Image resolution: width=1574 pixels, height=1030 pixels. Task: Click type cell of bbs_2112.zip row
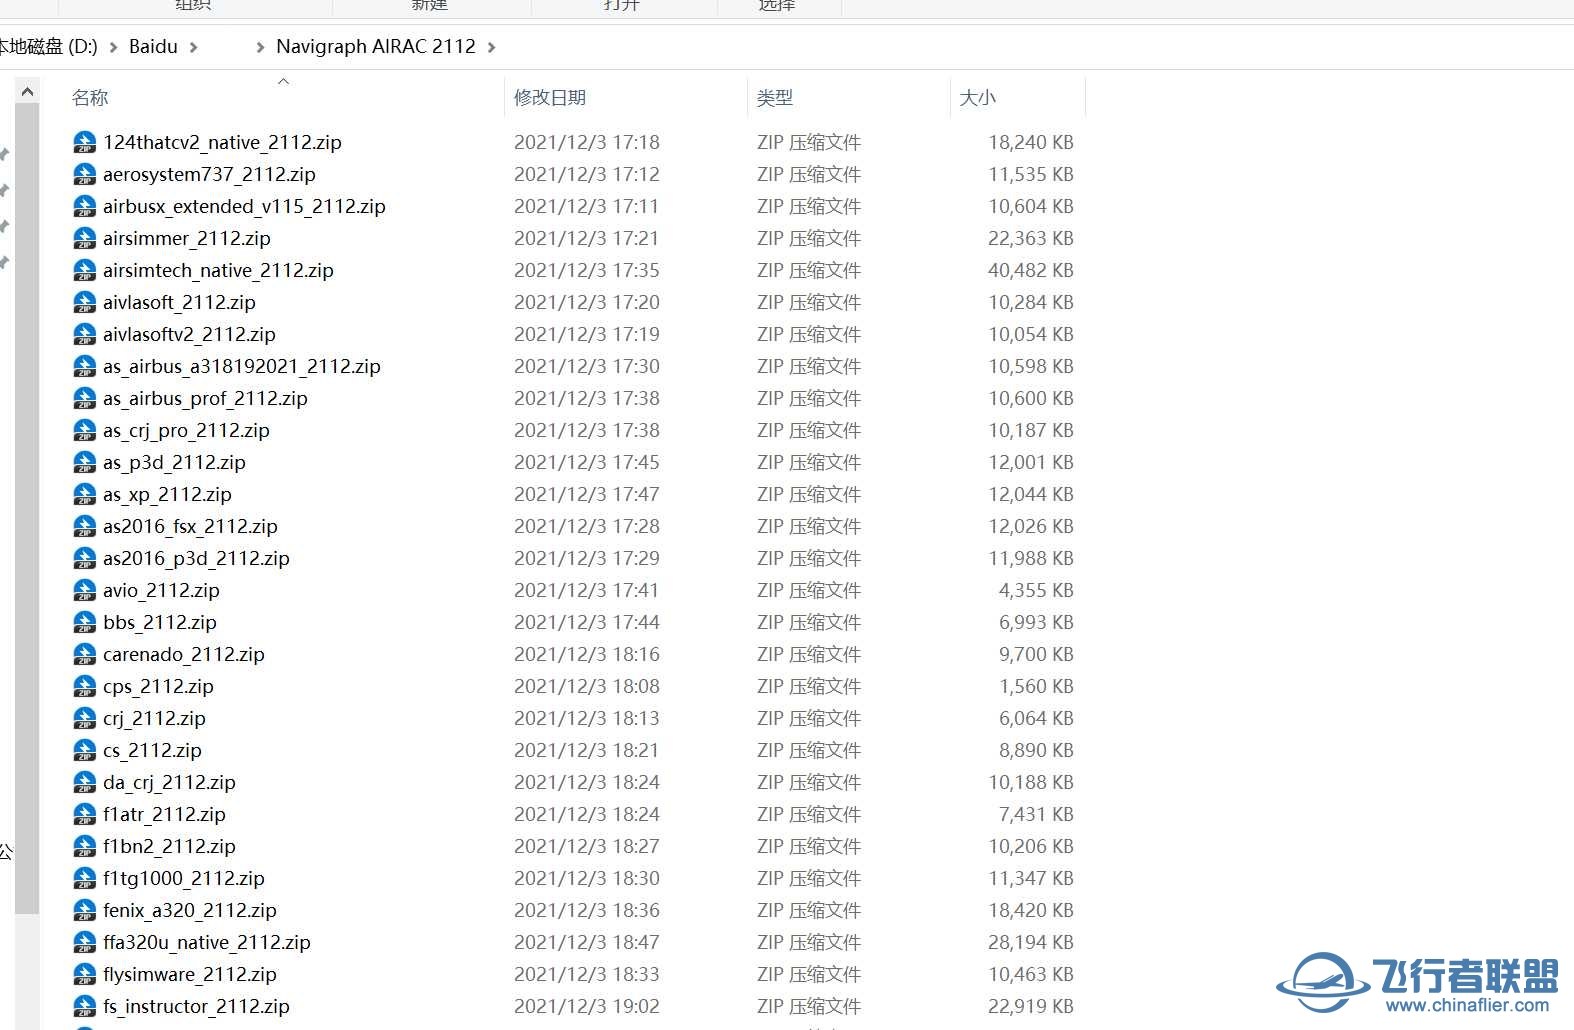[809, 622]
